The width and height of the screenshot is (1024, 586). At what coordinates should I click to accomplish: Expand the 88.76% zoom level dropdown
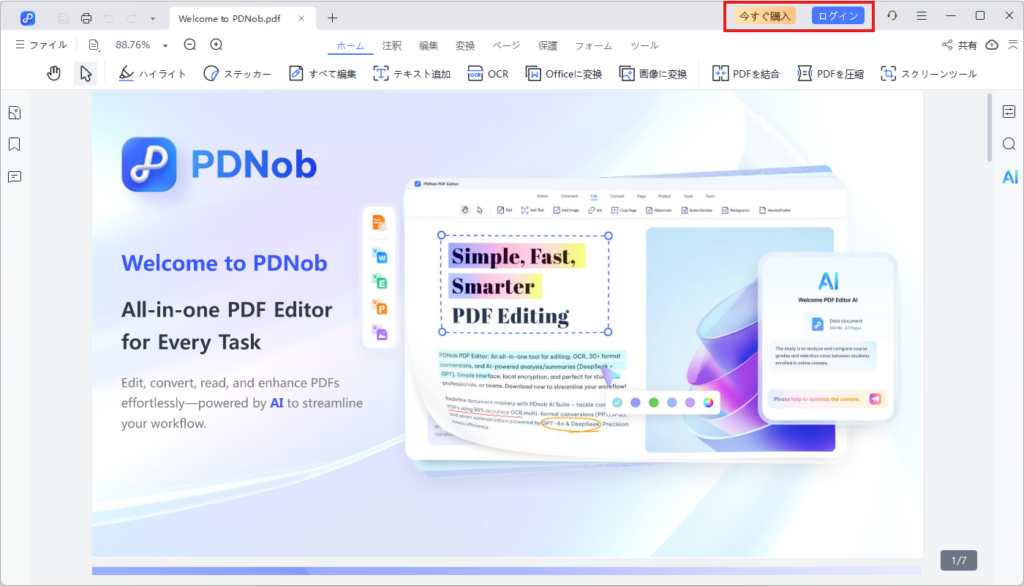(x=165, y=45)
